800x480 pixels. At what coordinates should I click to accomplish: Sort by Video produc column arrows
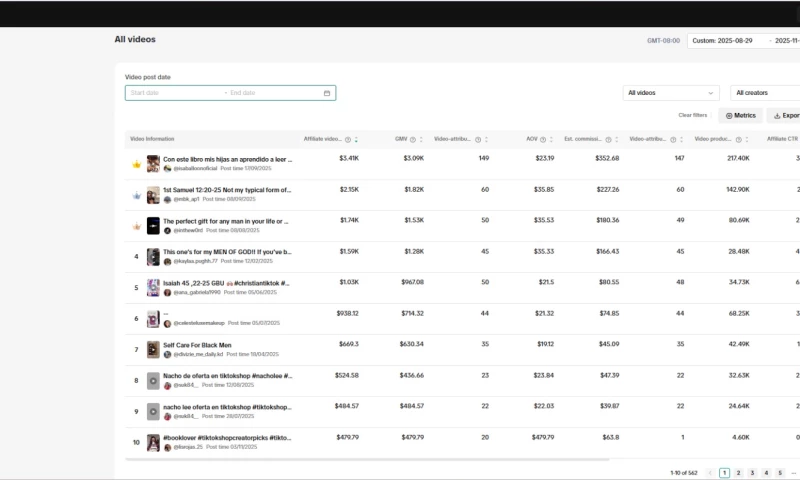click(746, 140)
